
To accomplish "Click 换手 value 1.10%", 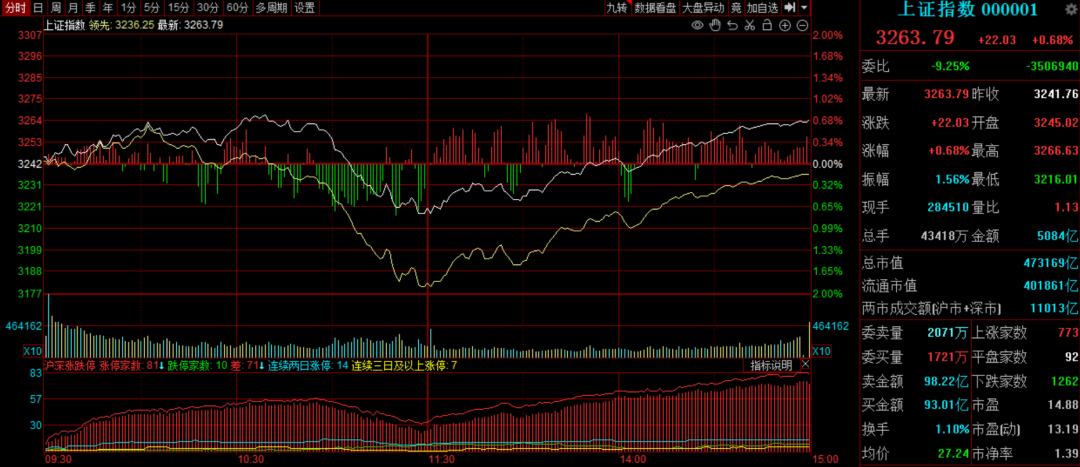I will click(953, 429).
